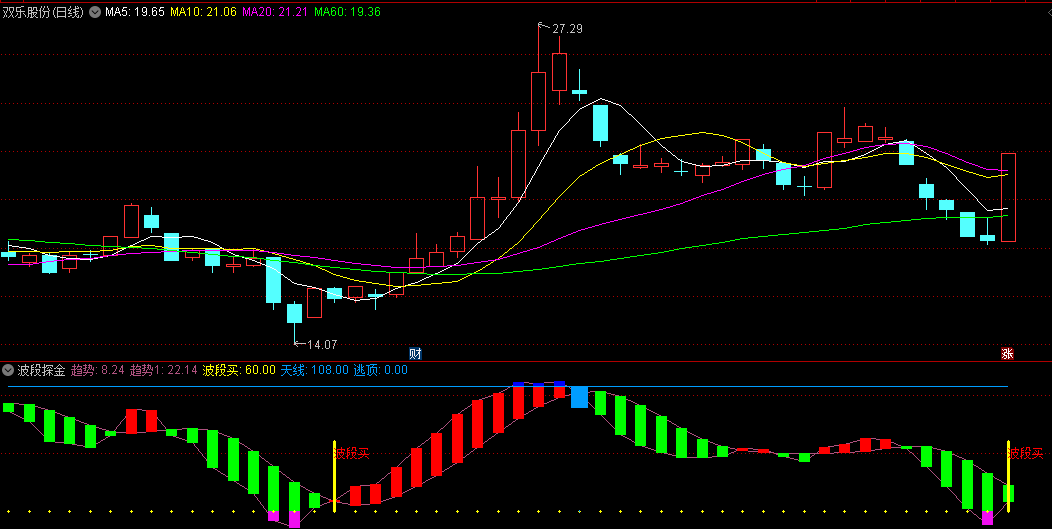Click the 趋势1: 22.14 value label
Image resolution: width=1052 pixels, height=529 pixels.
164,370
